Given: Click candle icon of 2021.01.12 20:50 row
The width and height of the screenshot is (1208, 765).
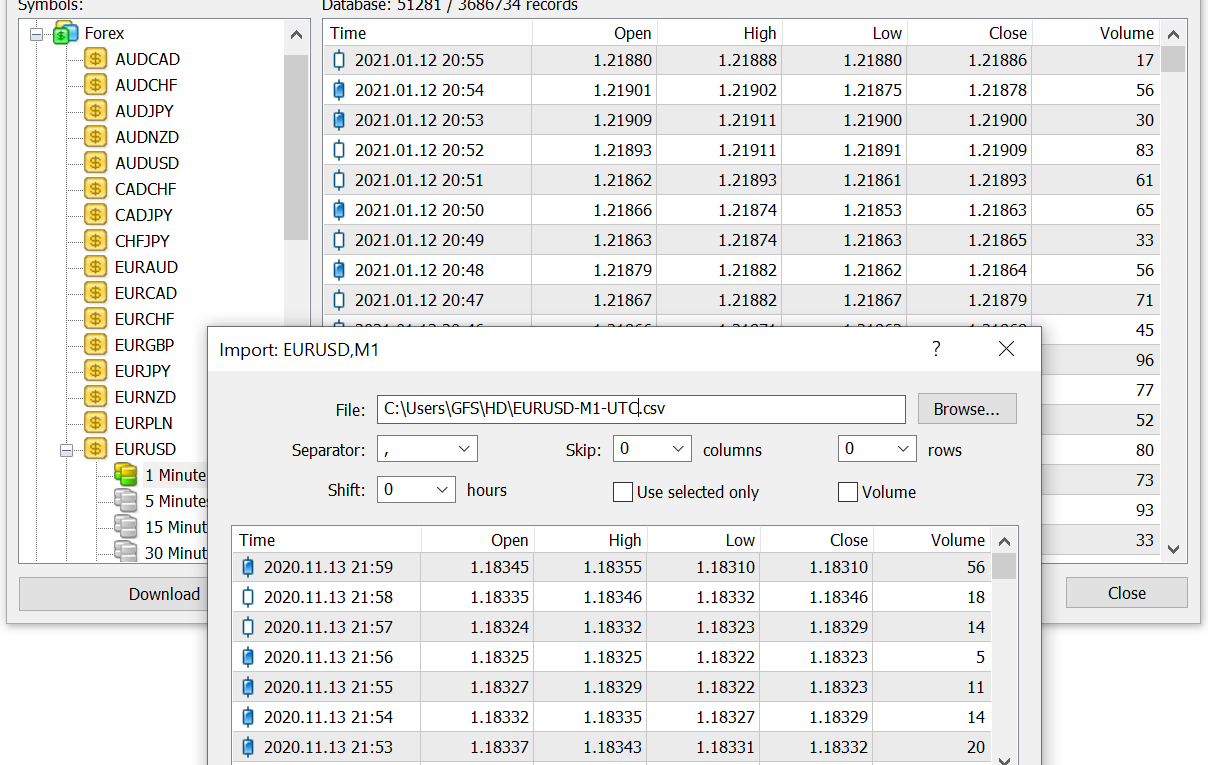Looking at the screenshot, I should [339, 210].
